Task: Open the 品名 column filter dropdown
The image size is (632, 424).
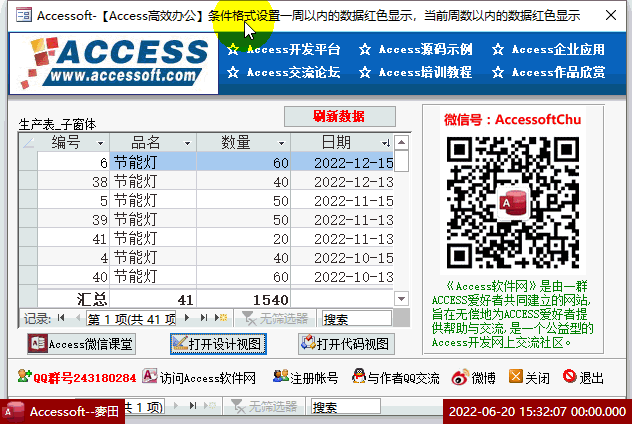Action: click(x=187, y=143)
